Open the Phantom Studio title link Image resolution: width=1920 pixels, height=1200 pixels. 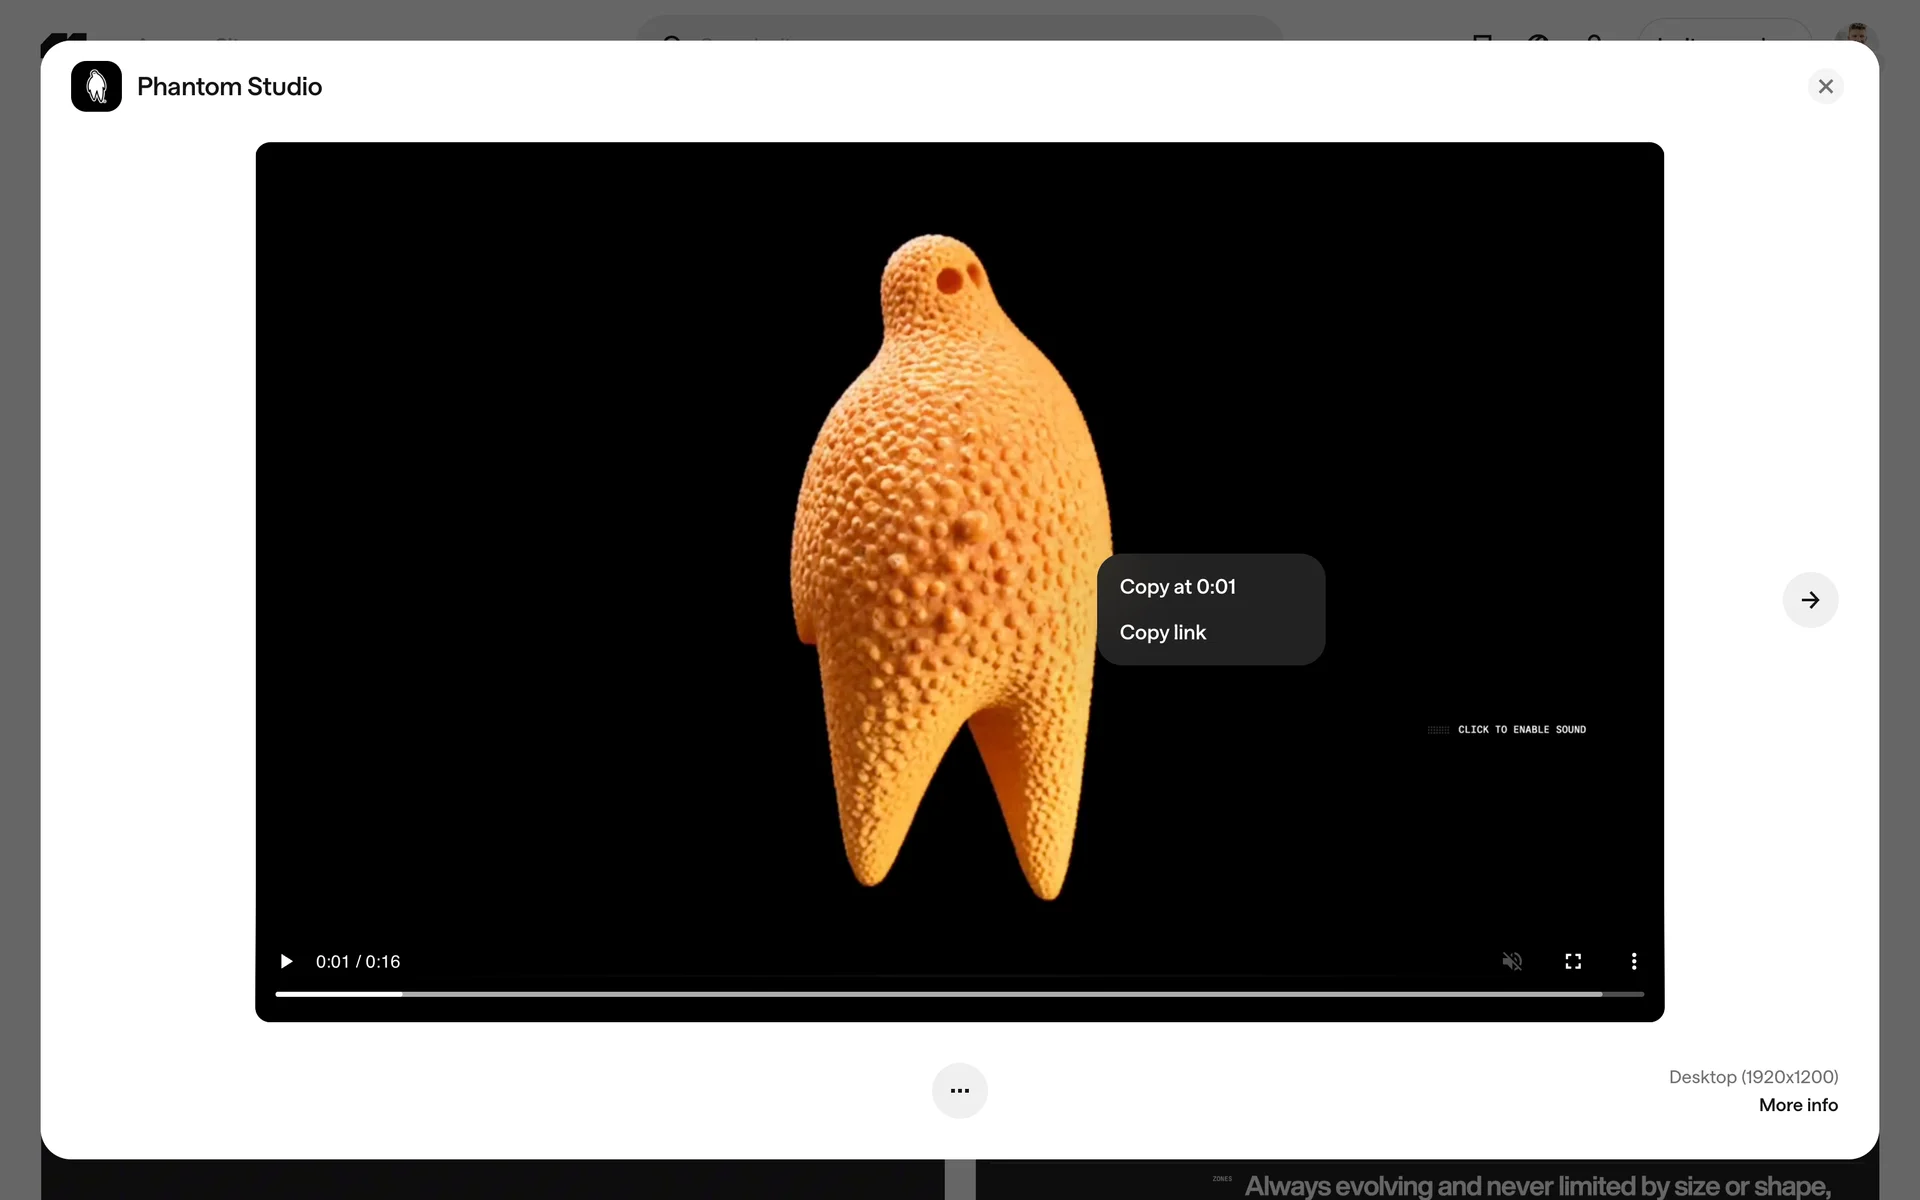click(229, 87)
